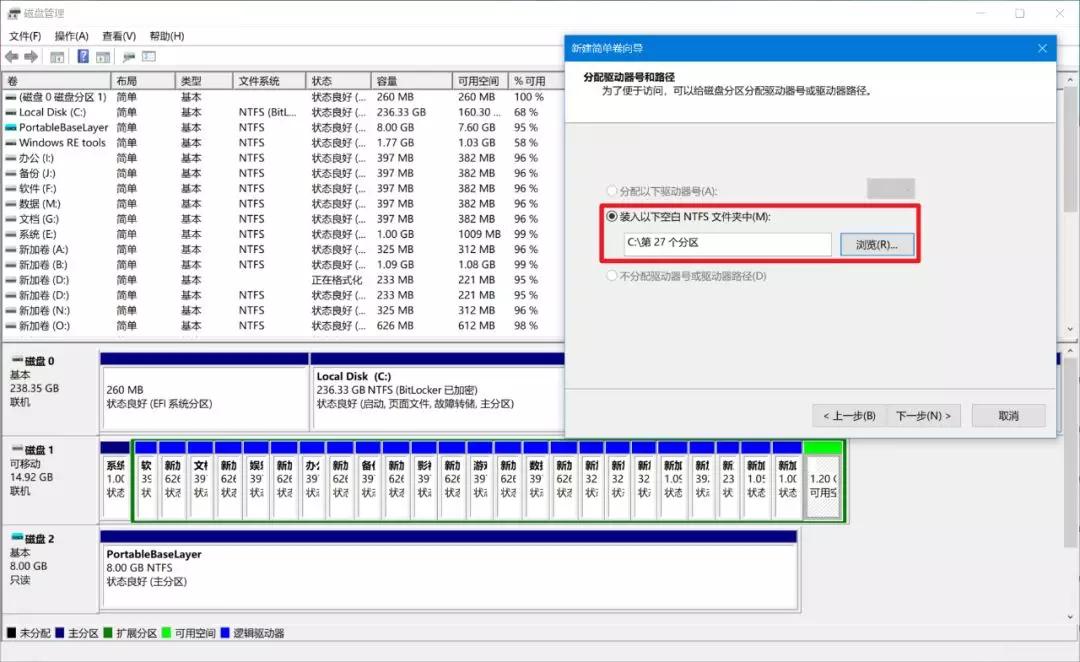The image size is (1080, 662).
Task: Click the 浏览(R)... button
Action: 877,245
